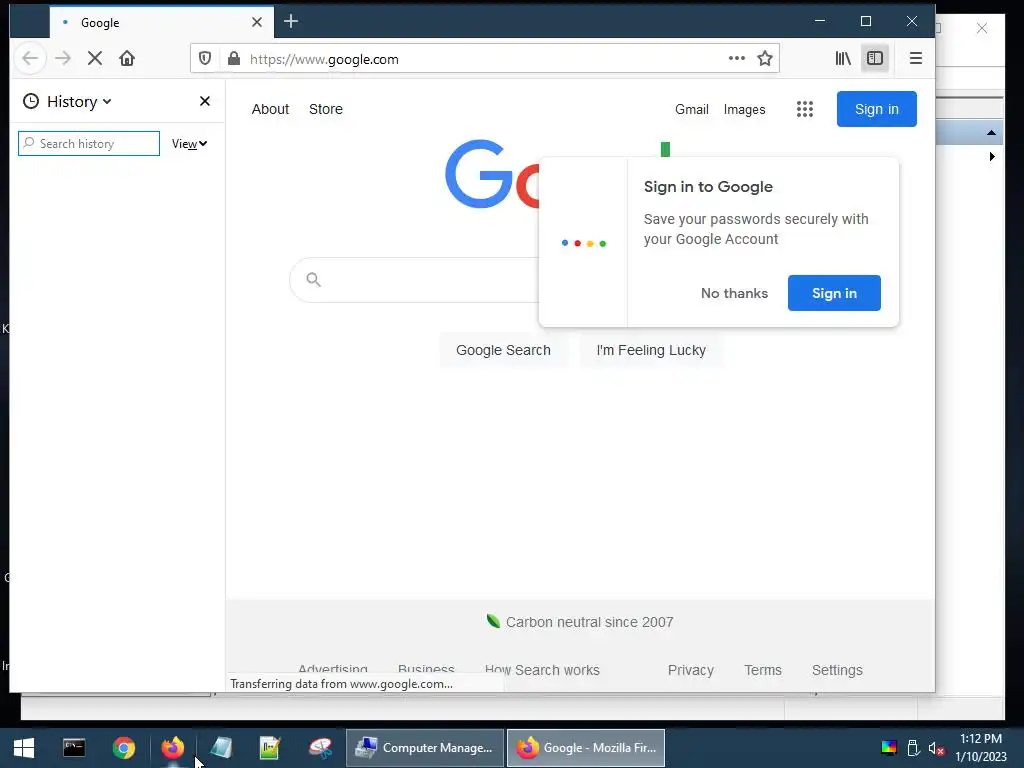Screen dimensions: 1024x768
Task: Open the USB safely remove tray icon
Action: [x=913, y=748]
